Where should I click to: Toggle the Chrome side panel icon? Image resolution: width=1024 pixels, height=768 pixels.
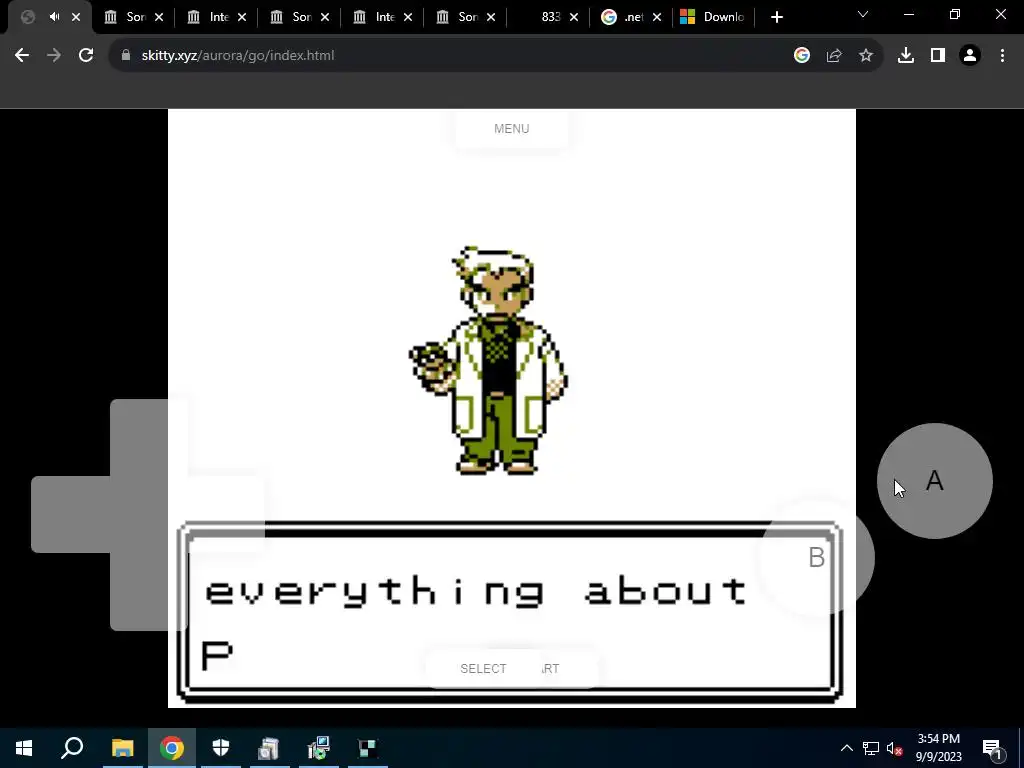938,56
